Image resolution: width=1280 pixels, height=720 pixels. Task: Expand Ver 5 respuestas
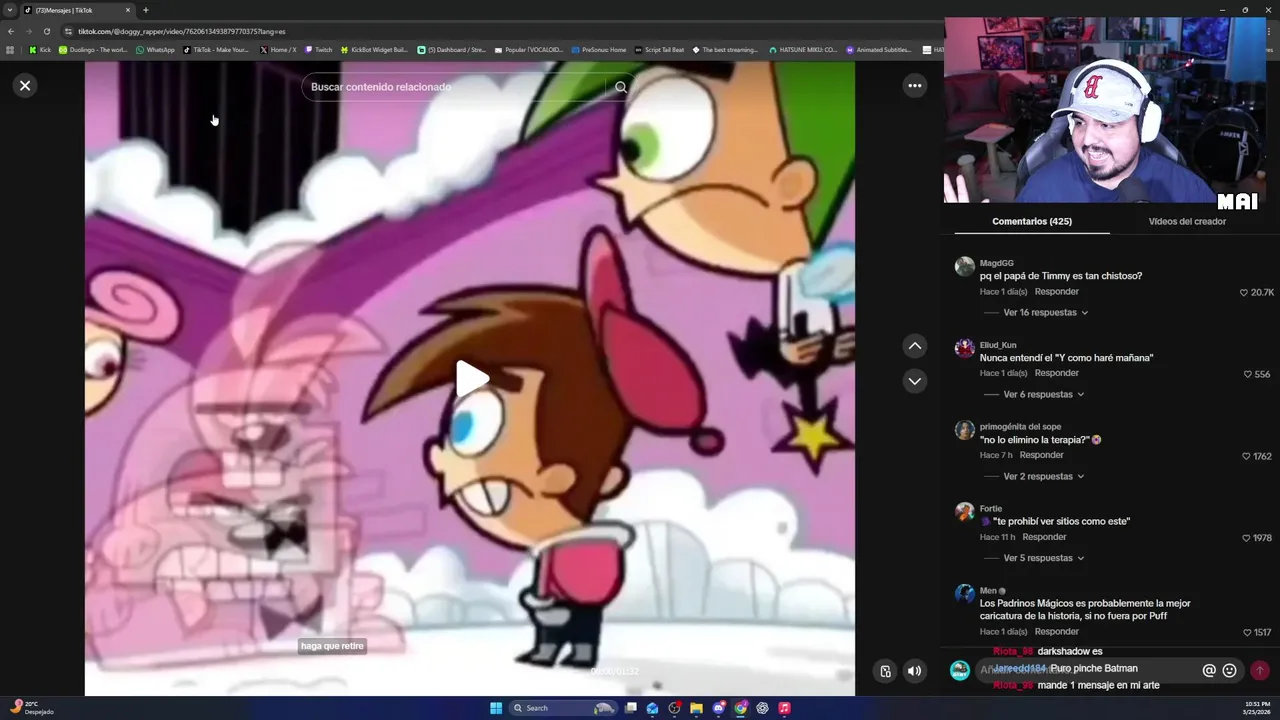point(1043,558)
